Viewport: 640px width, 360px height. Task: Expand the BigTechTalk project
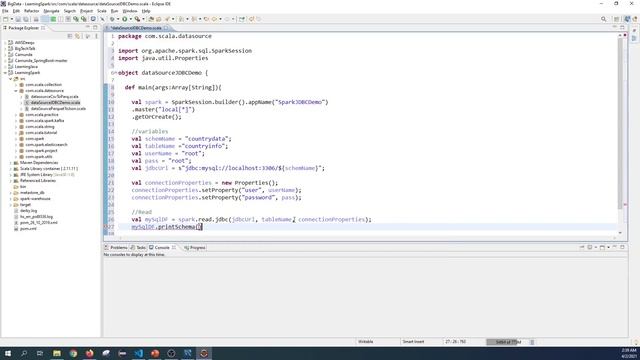pyautogui.click(x=5, y=49)
